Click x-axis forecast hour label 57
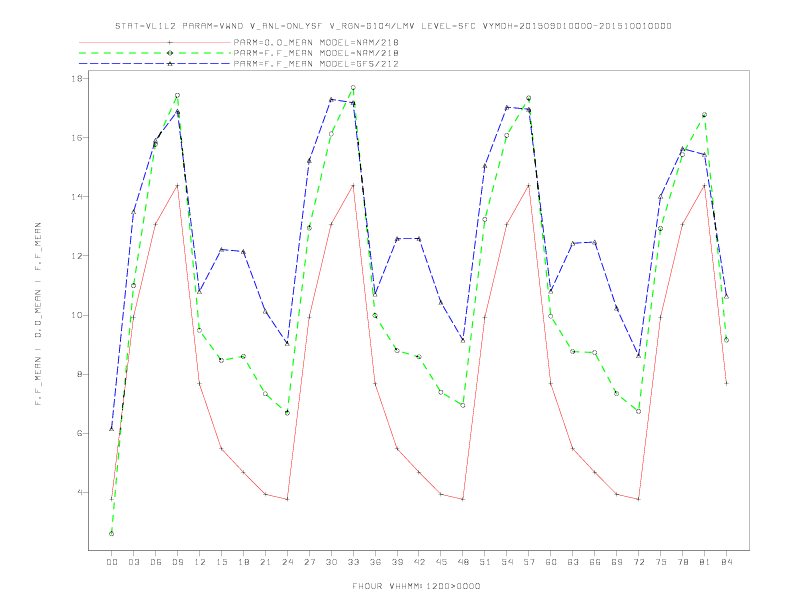792x612 pixels. tap(529, 562)
